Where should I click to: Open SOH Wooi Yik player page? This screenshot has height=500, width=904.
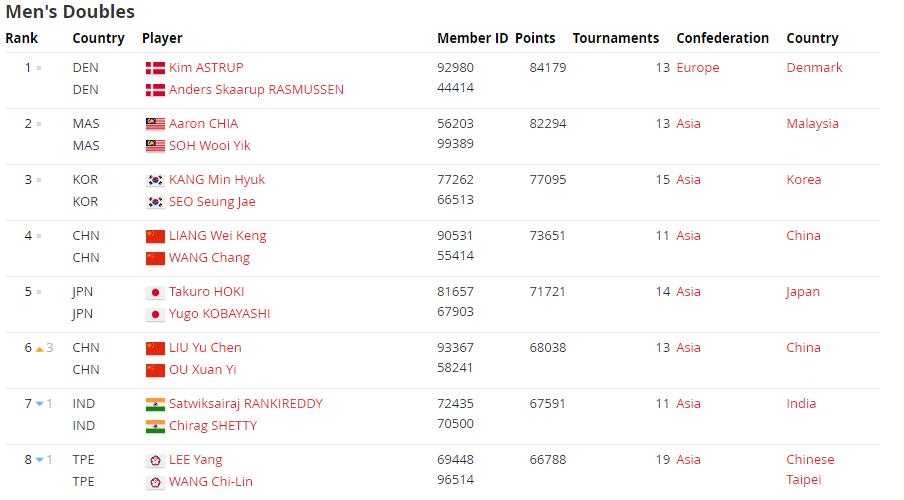click(x=209, y=145)
